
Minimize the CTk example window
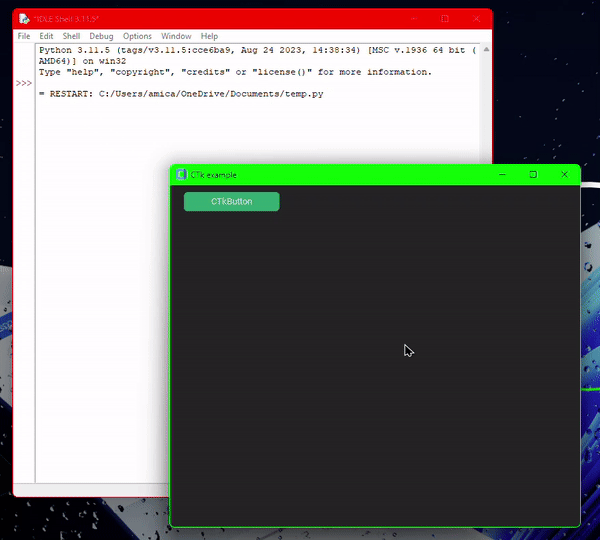(501, 175)
